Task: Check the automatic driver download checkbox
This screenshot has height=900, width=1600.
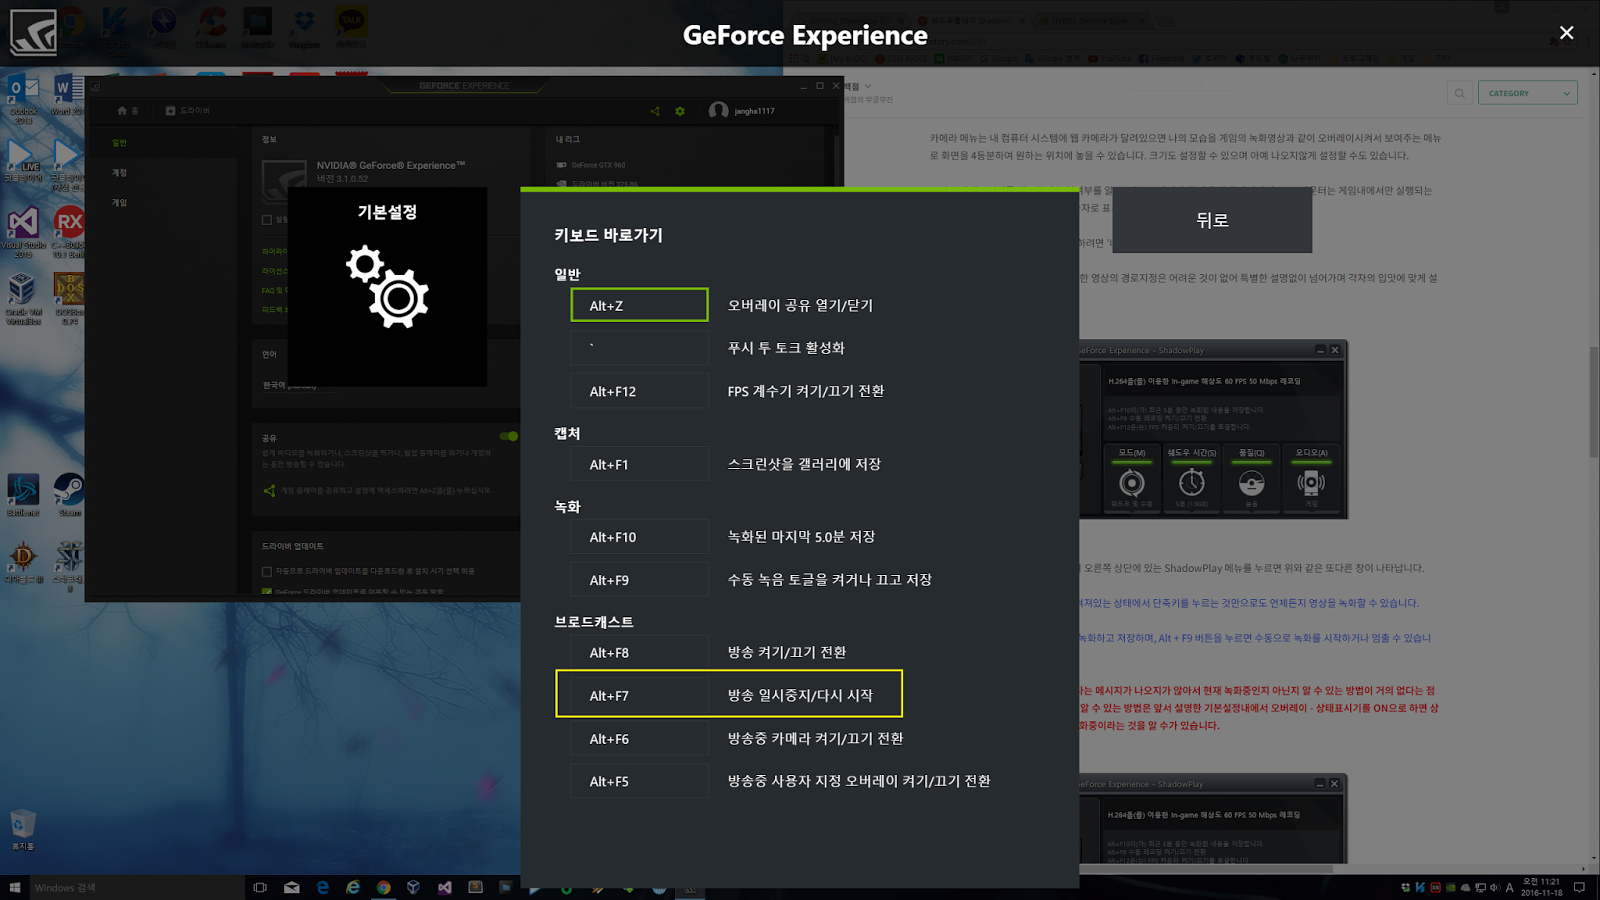Action: (x=267, y=572)
